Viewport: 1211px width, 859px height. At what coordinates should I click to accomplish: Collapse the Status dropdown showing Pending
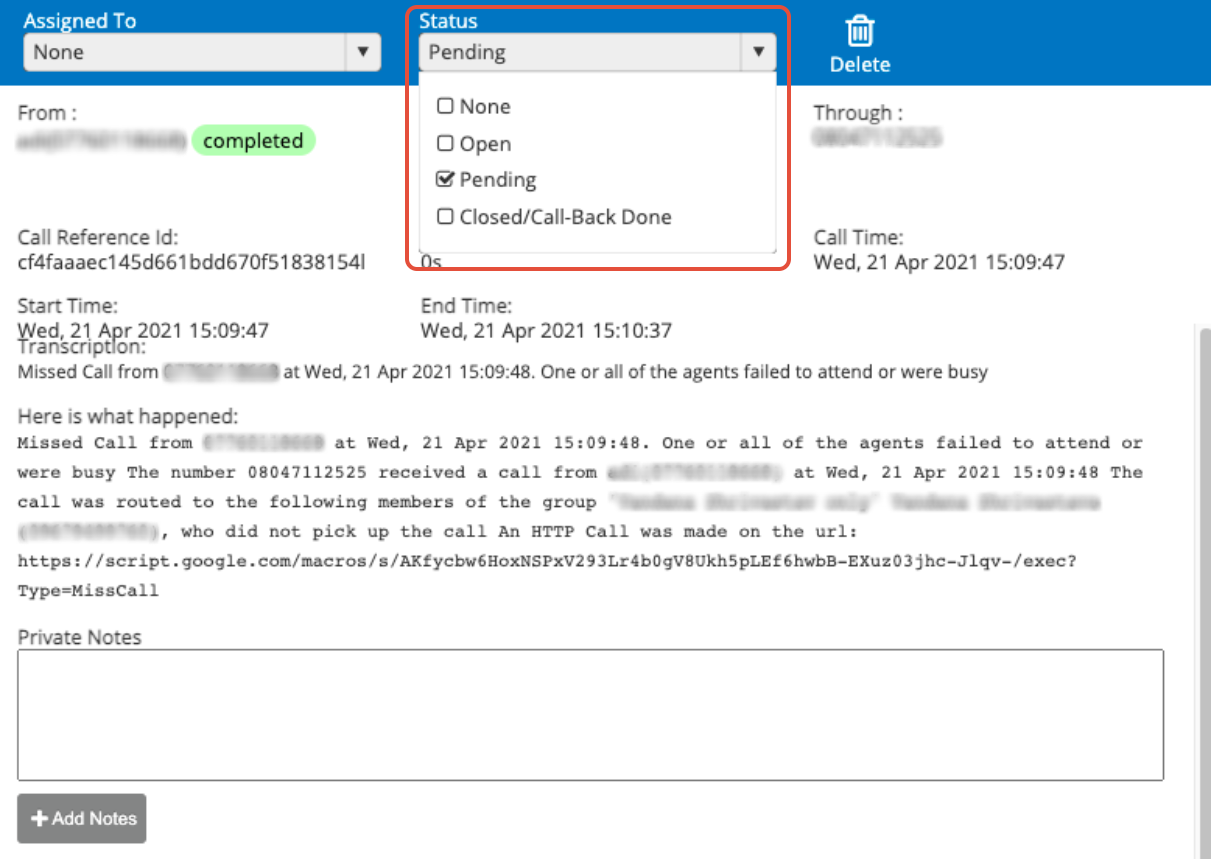[x=597, y=52]
